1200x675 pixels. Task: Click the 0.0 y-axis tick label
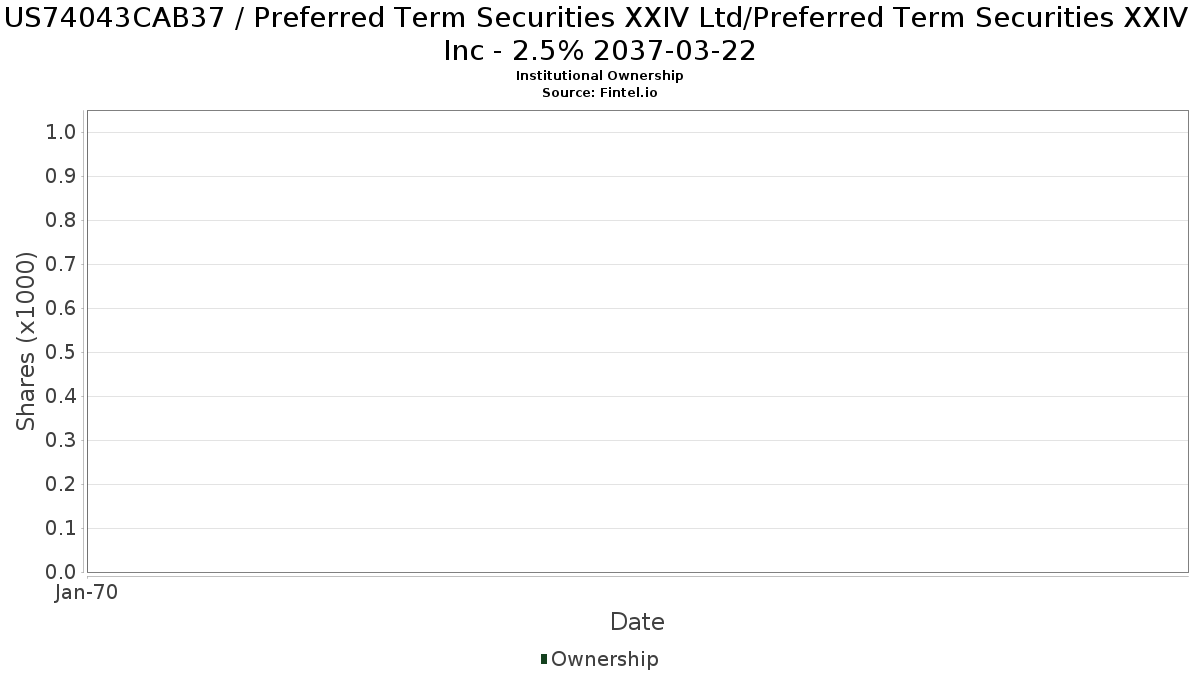click(62, 573)
